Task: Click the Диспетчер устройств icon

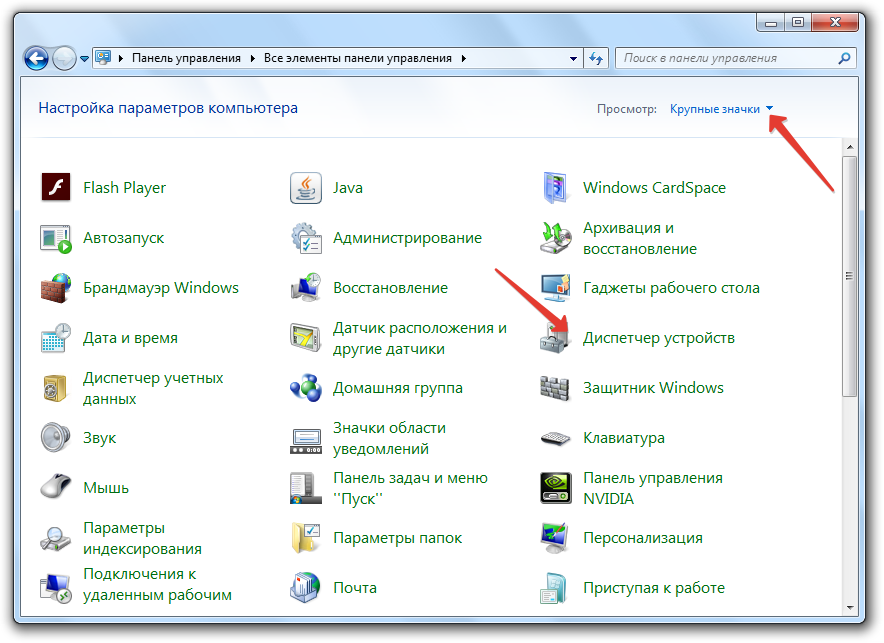Action: click(555, 338)
